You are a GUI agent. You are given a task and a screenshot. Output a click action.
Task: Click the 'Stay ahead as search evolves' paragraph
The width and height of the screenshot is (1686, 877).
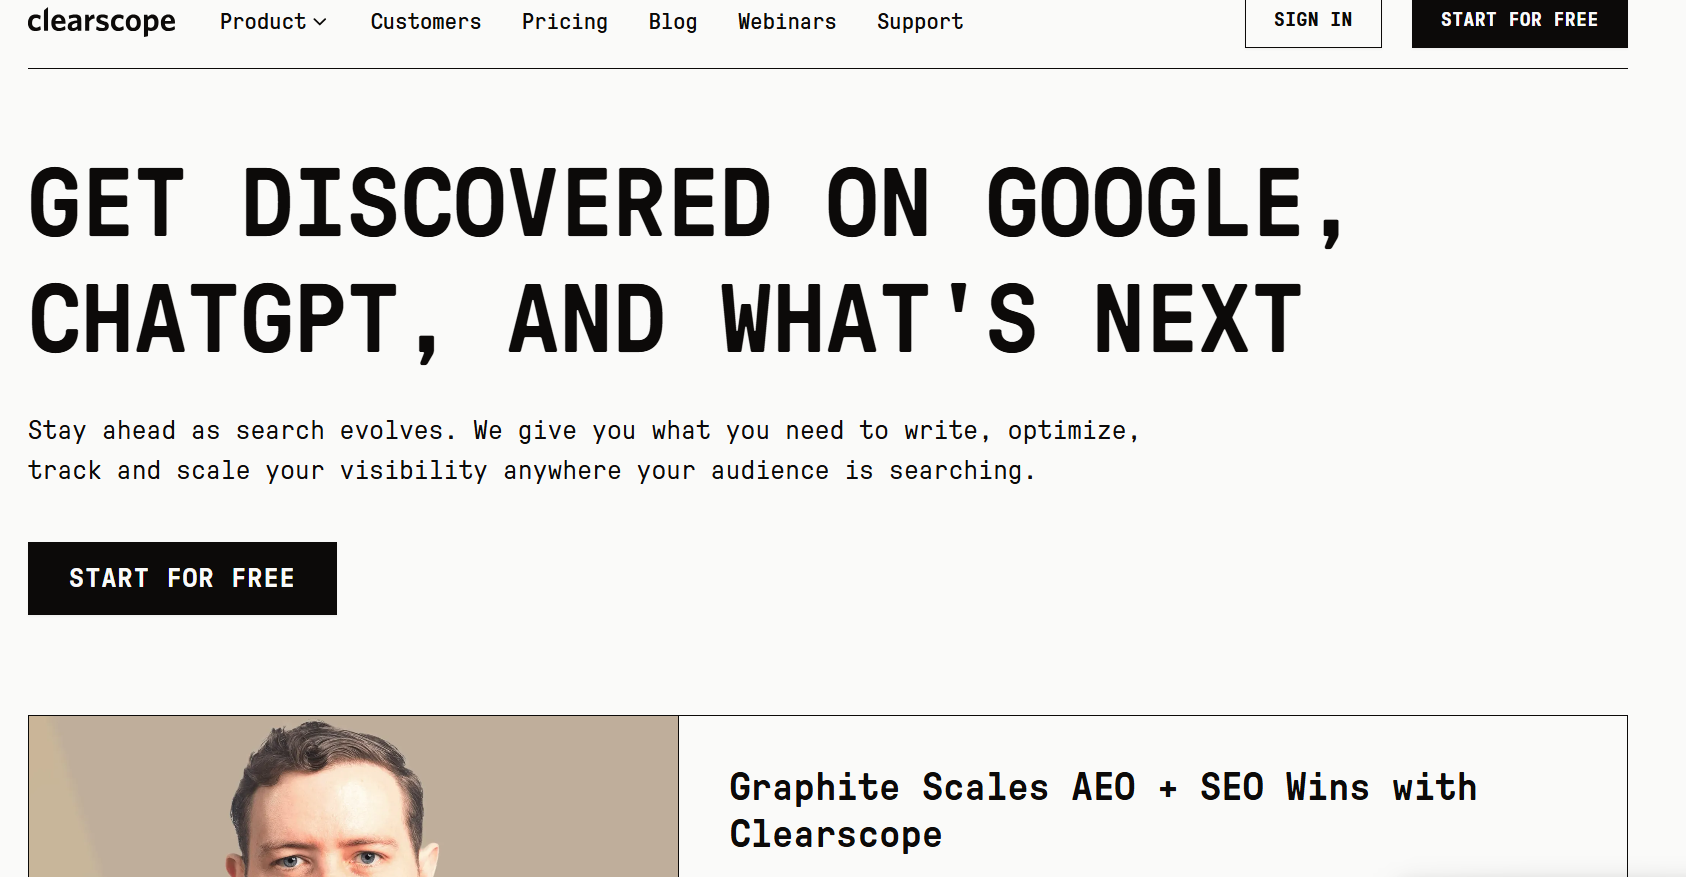[x=584, y=450]
